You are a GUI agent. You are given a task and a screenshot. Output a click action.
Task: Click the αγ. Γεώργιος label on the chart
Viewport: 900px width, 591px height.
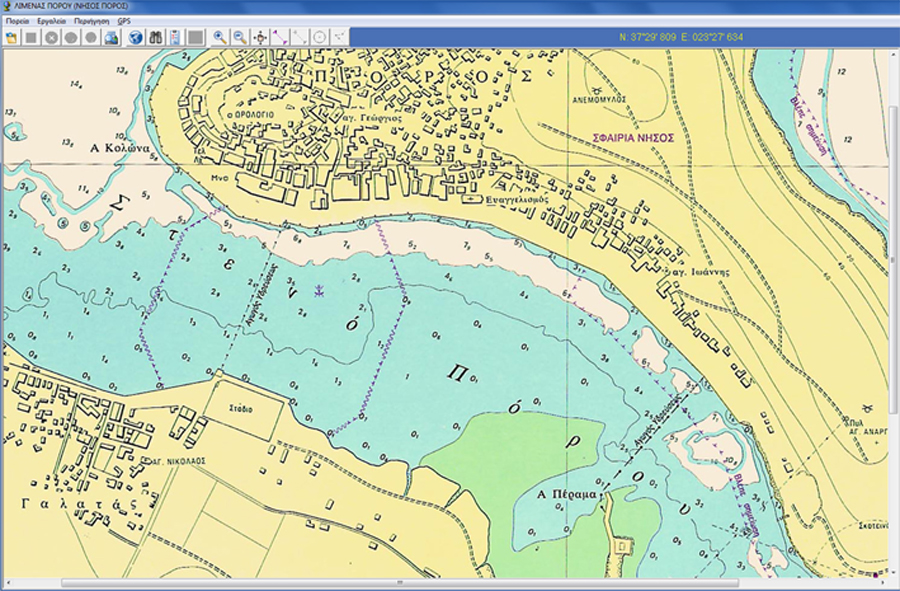tap(373, 118)
